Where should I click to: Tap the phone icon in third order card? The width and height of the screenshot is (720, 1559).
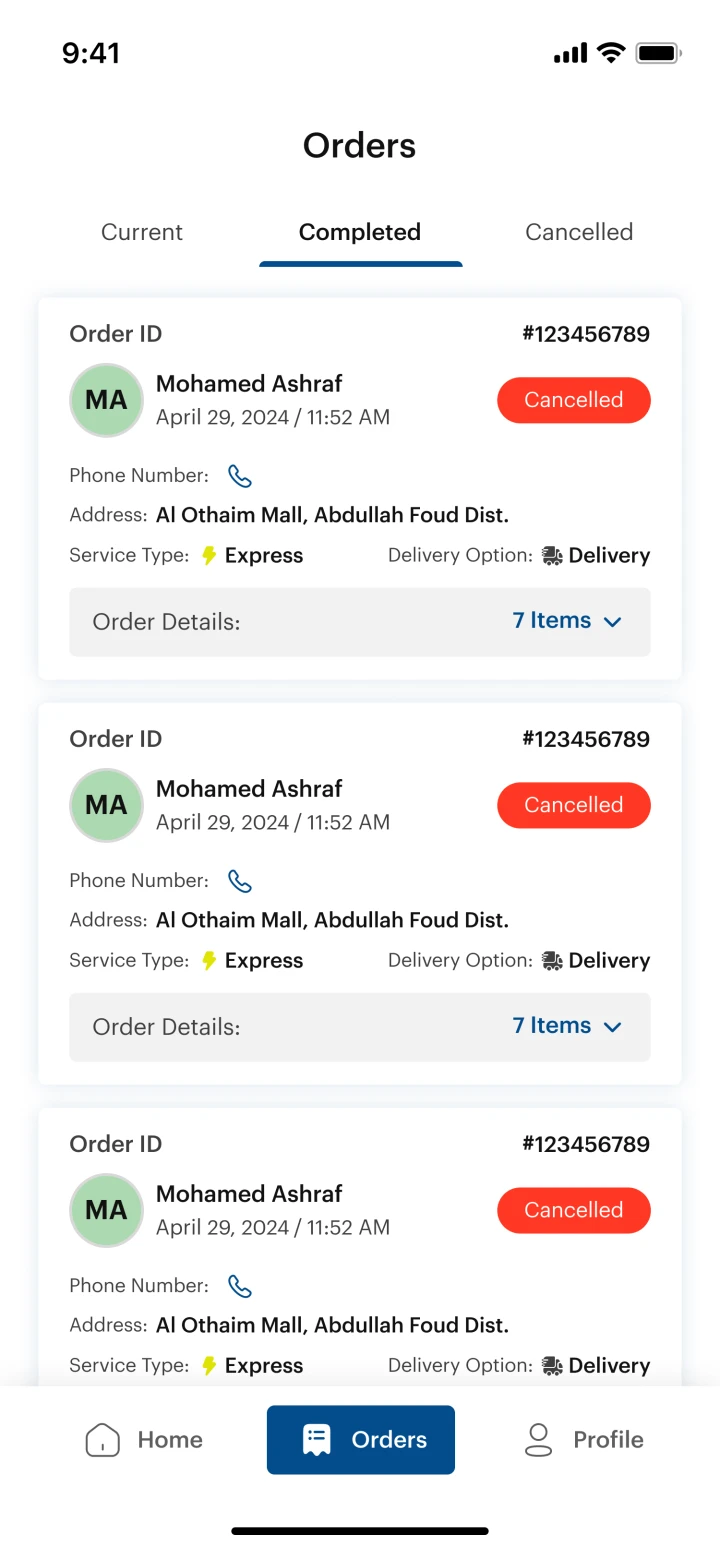[x=240, y=1286]
